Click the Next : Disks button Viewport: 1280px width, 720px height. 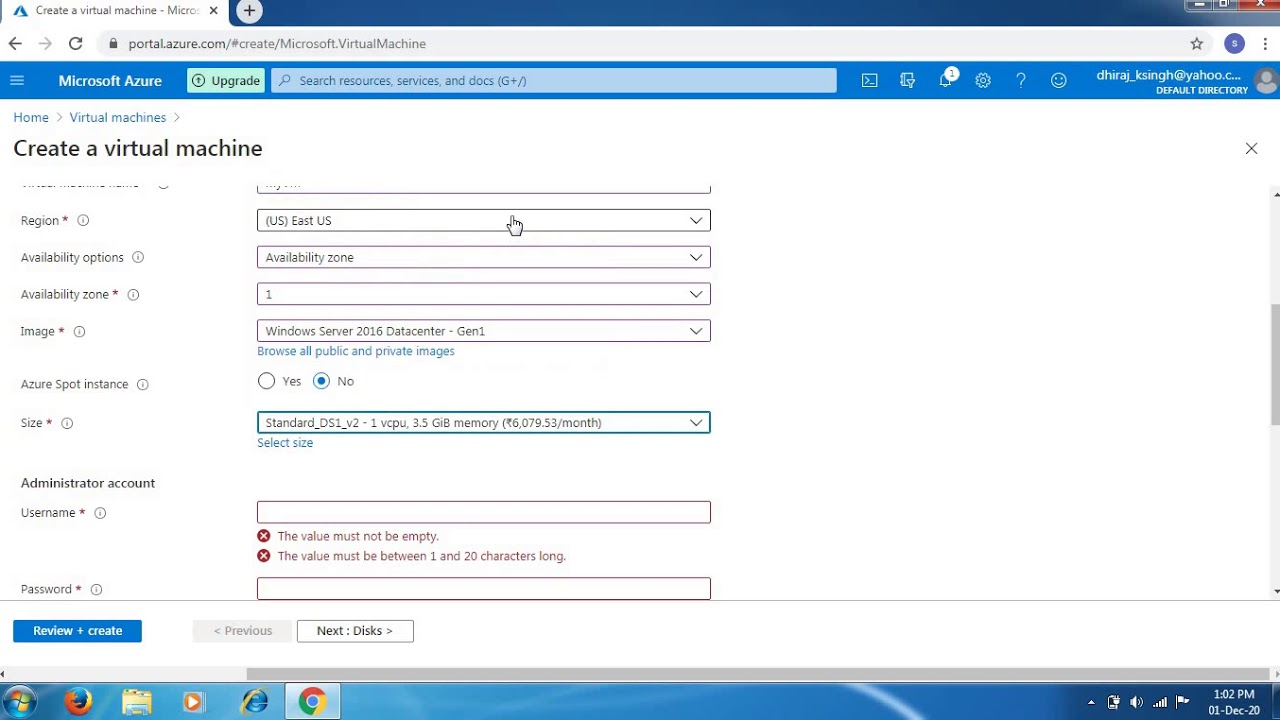355,631
